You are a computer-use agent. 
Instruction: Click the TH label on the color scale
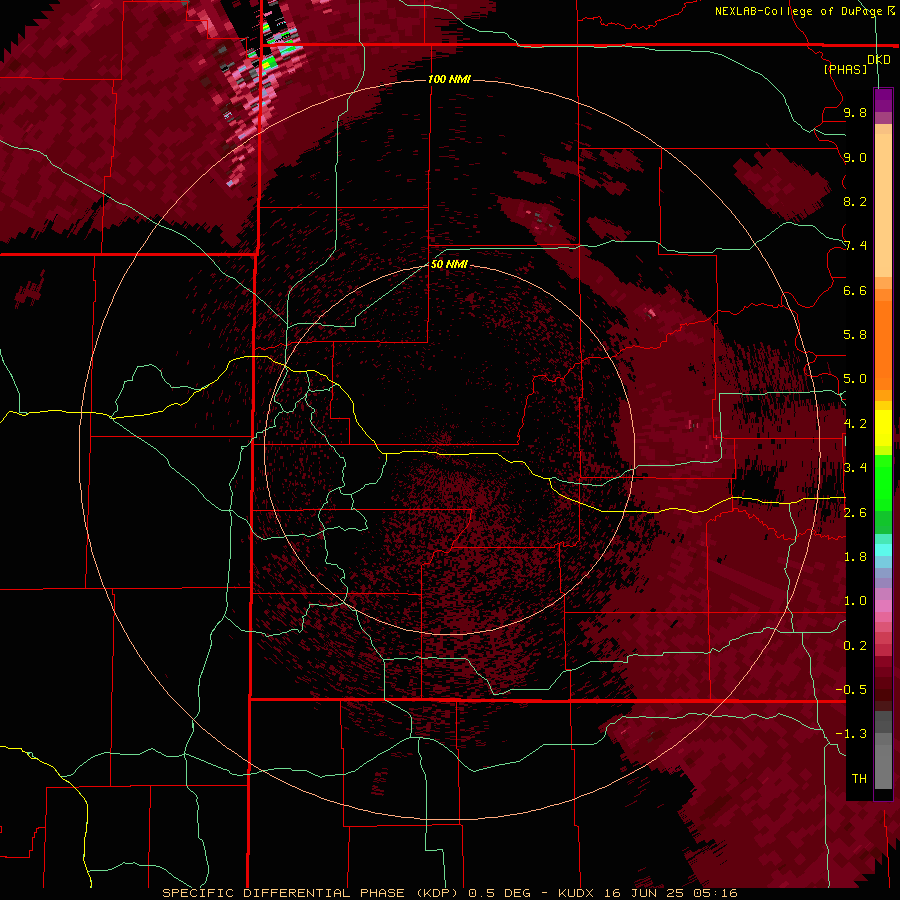[x=859, y=779]
